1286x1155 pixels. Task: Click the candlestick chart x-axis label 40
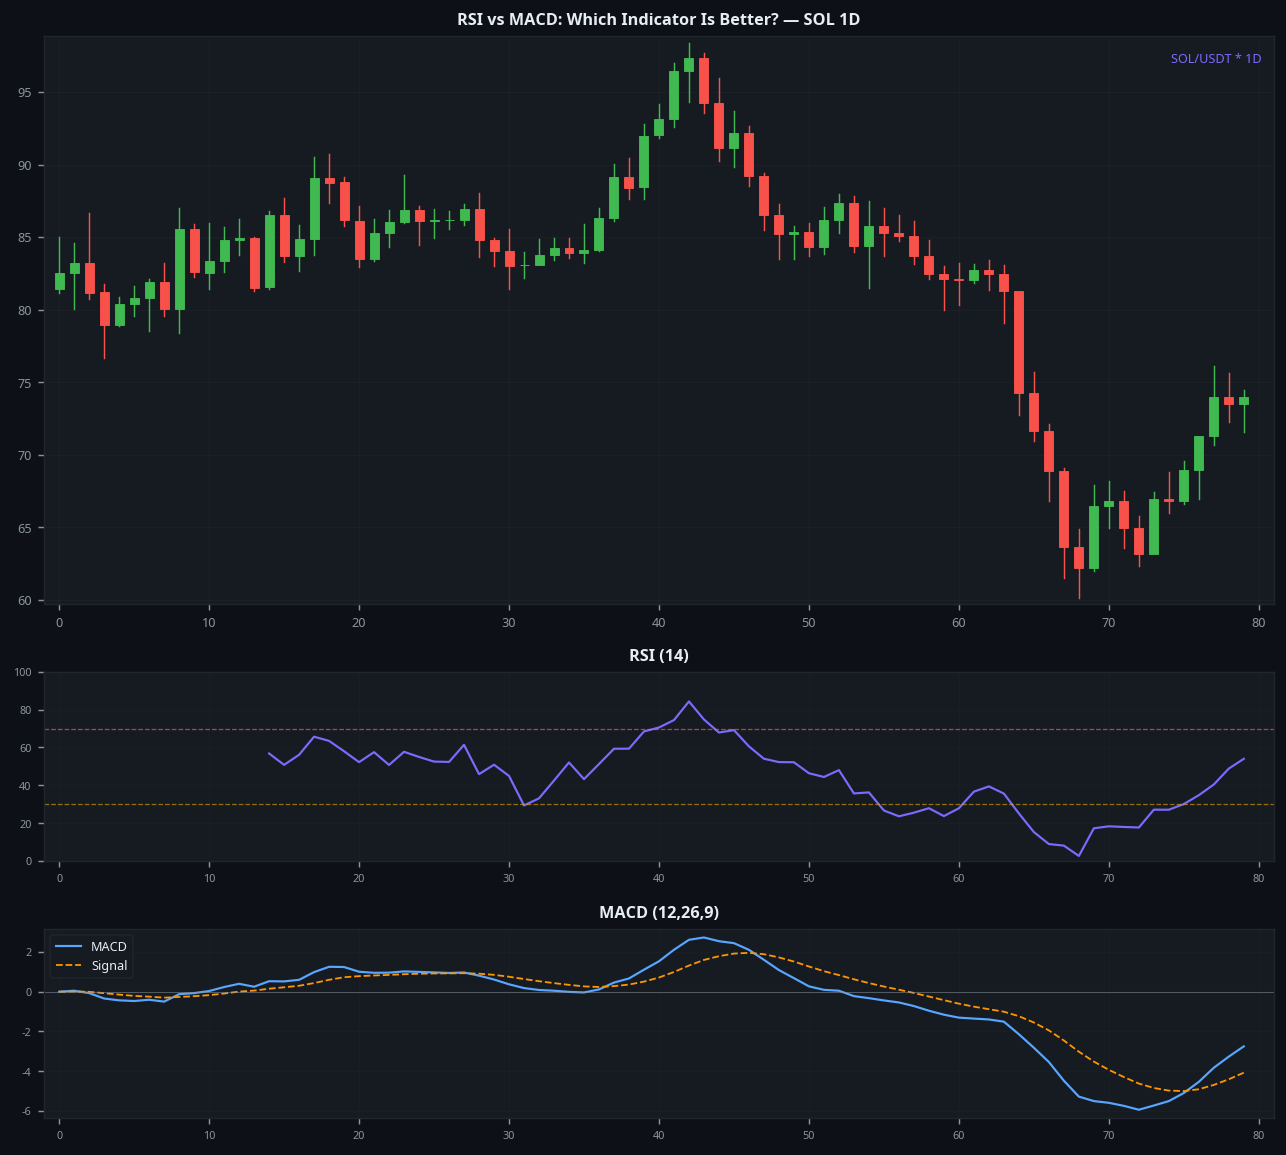pos(659,623)
